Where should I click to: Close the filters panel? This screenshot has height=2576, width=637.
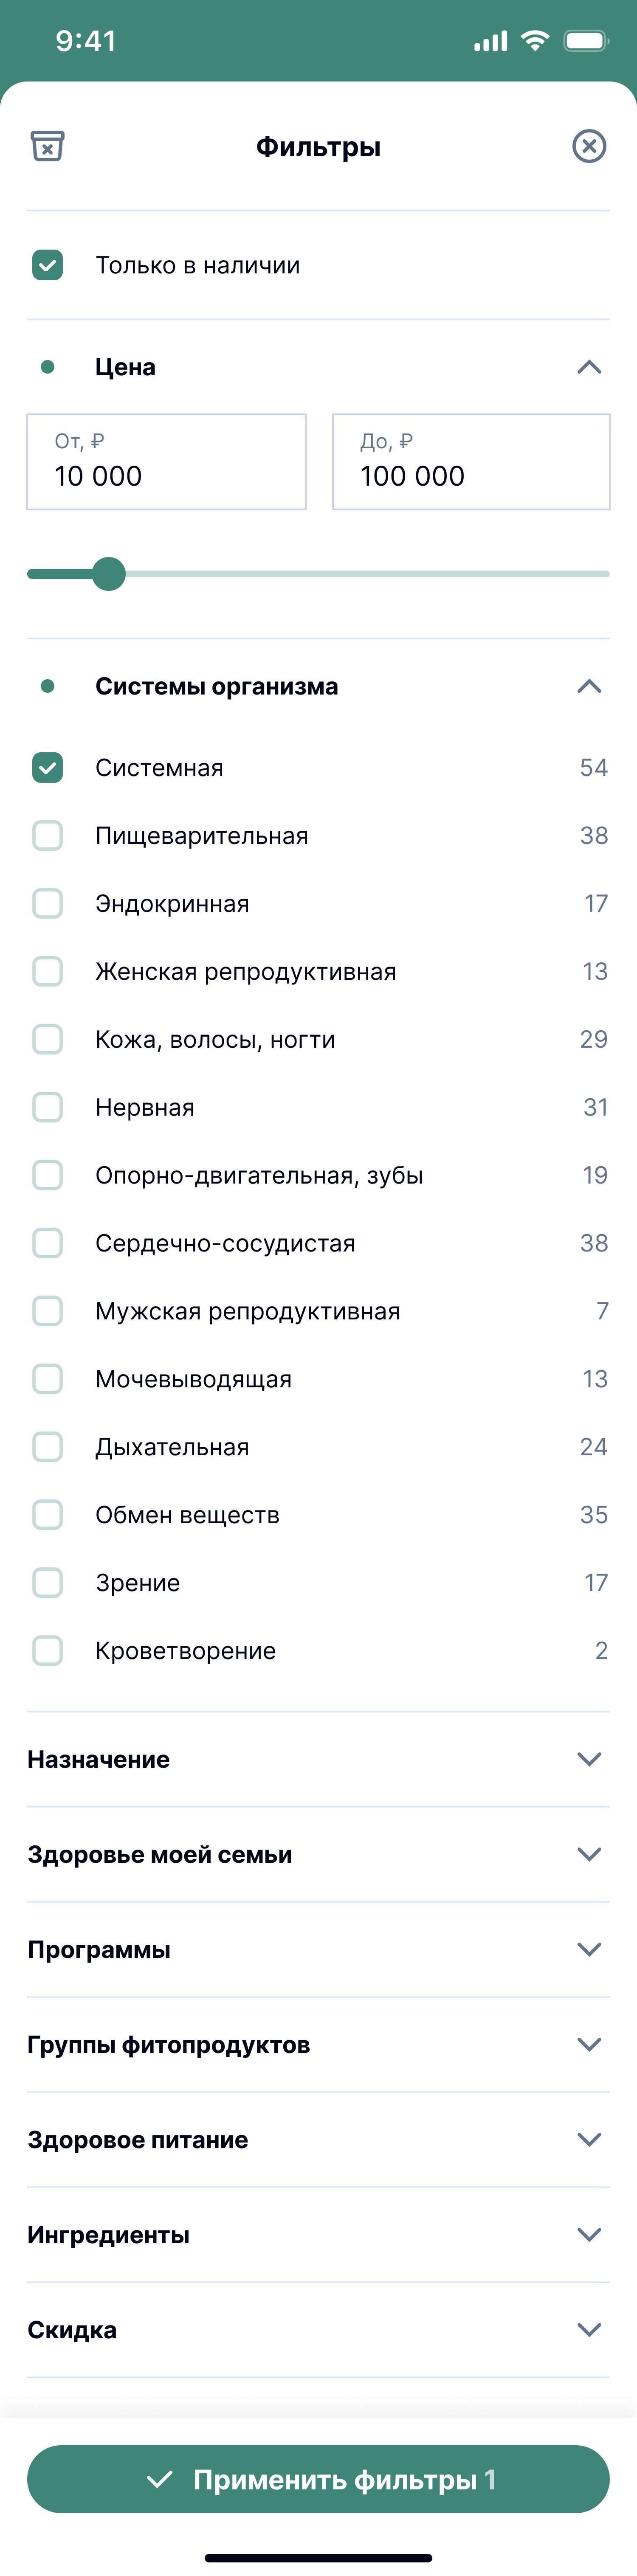(x=589, y=146)
